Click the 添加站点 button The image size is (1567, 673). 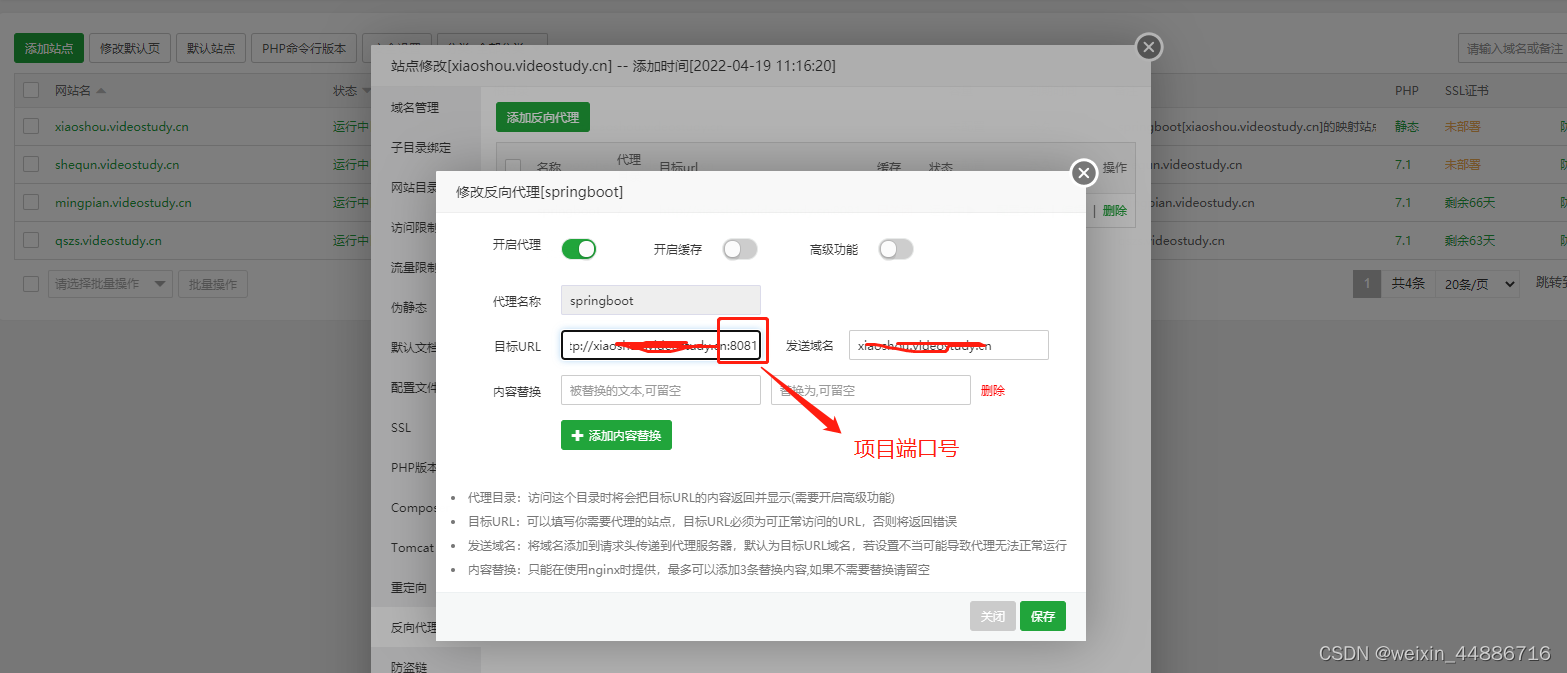47,47
